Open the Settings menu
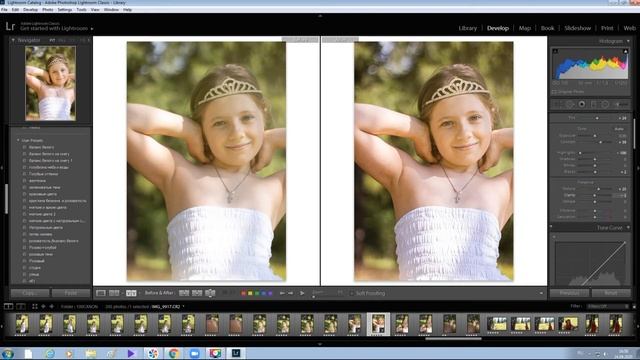This screenshot has height=360, width=640. (64, 9)
